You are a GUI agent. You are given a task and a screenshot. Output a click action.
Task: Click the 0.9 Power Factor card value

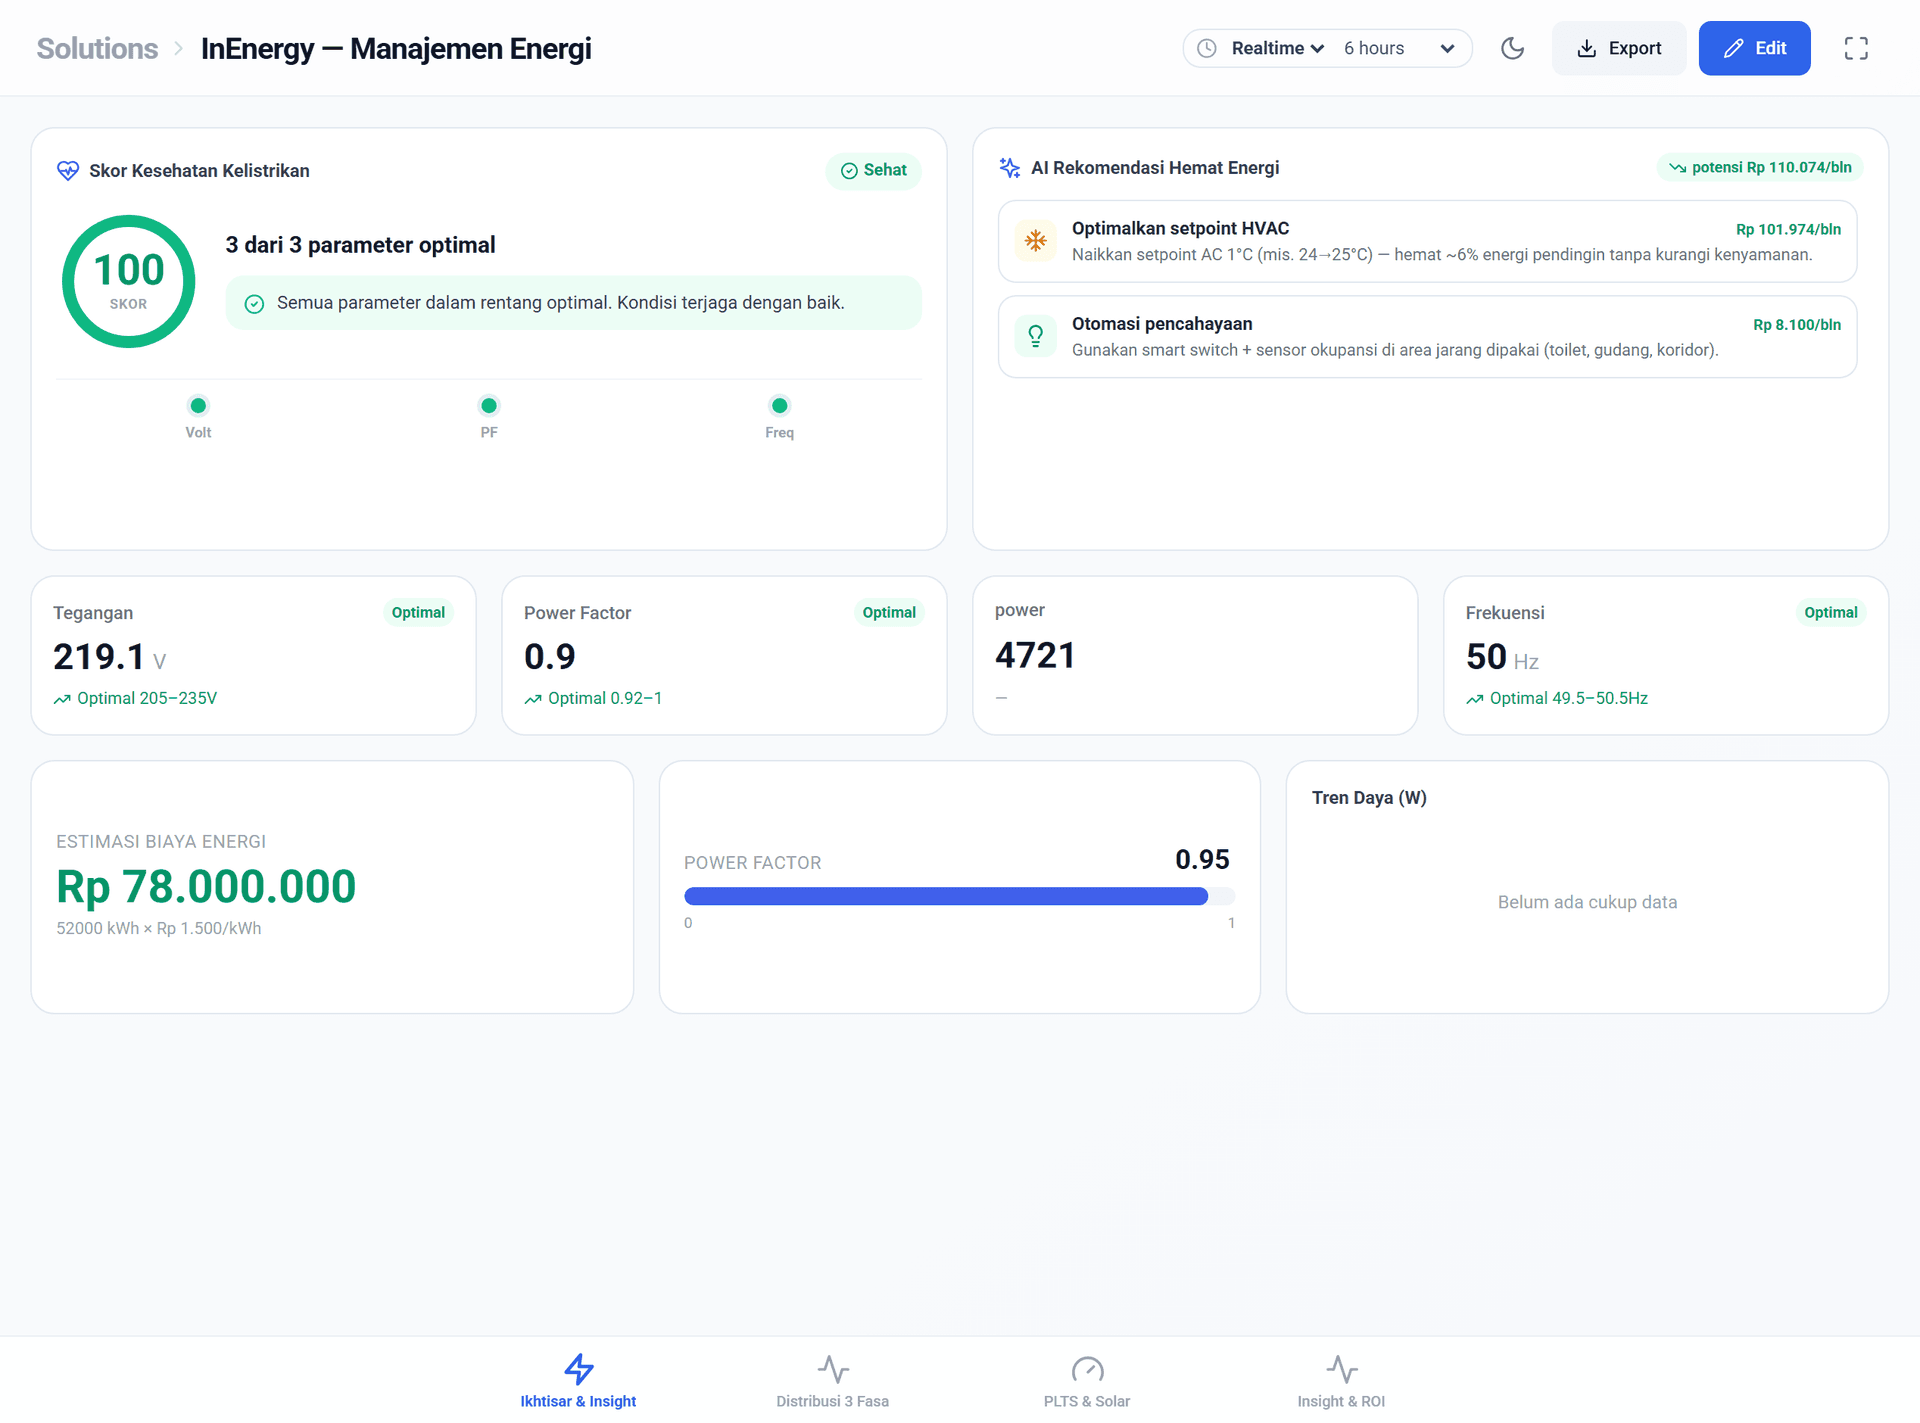coord(550,657)
